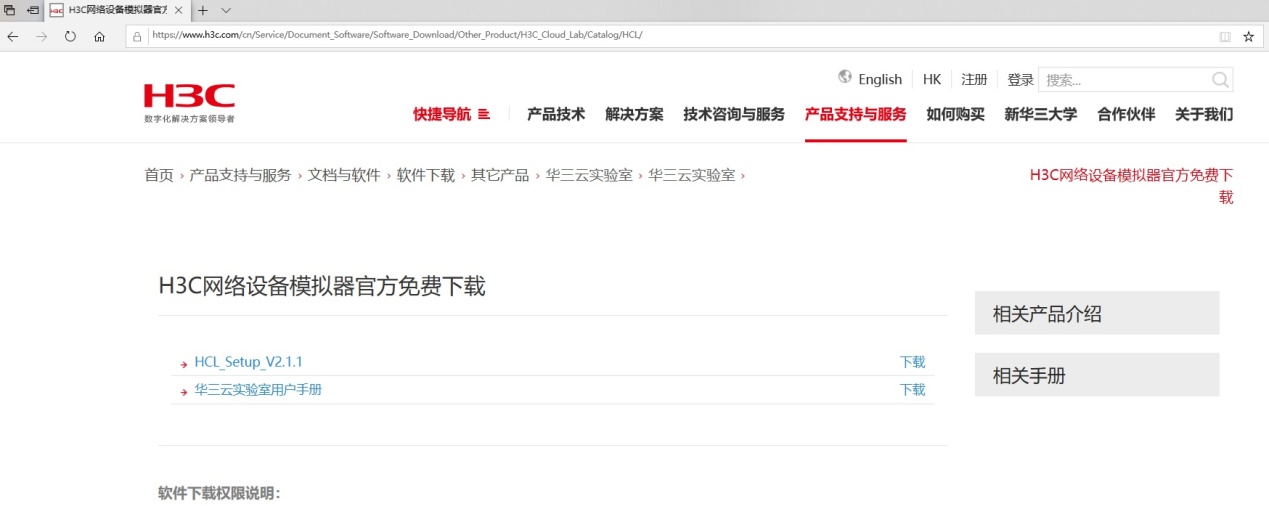Click 软件下载 breadcrumb link

(426, 175)
